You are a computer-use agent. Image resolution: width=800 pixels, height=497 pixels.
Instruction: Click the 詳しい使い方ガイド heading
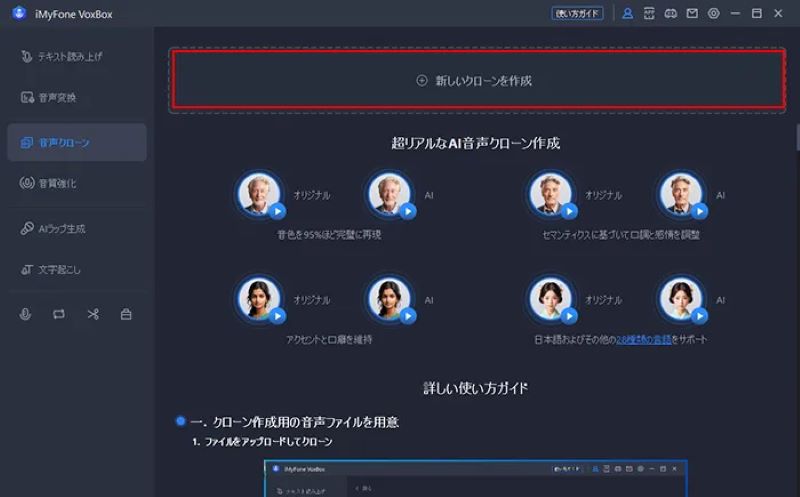coord(476,388)
